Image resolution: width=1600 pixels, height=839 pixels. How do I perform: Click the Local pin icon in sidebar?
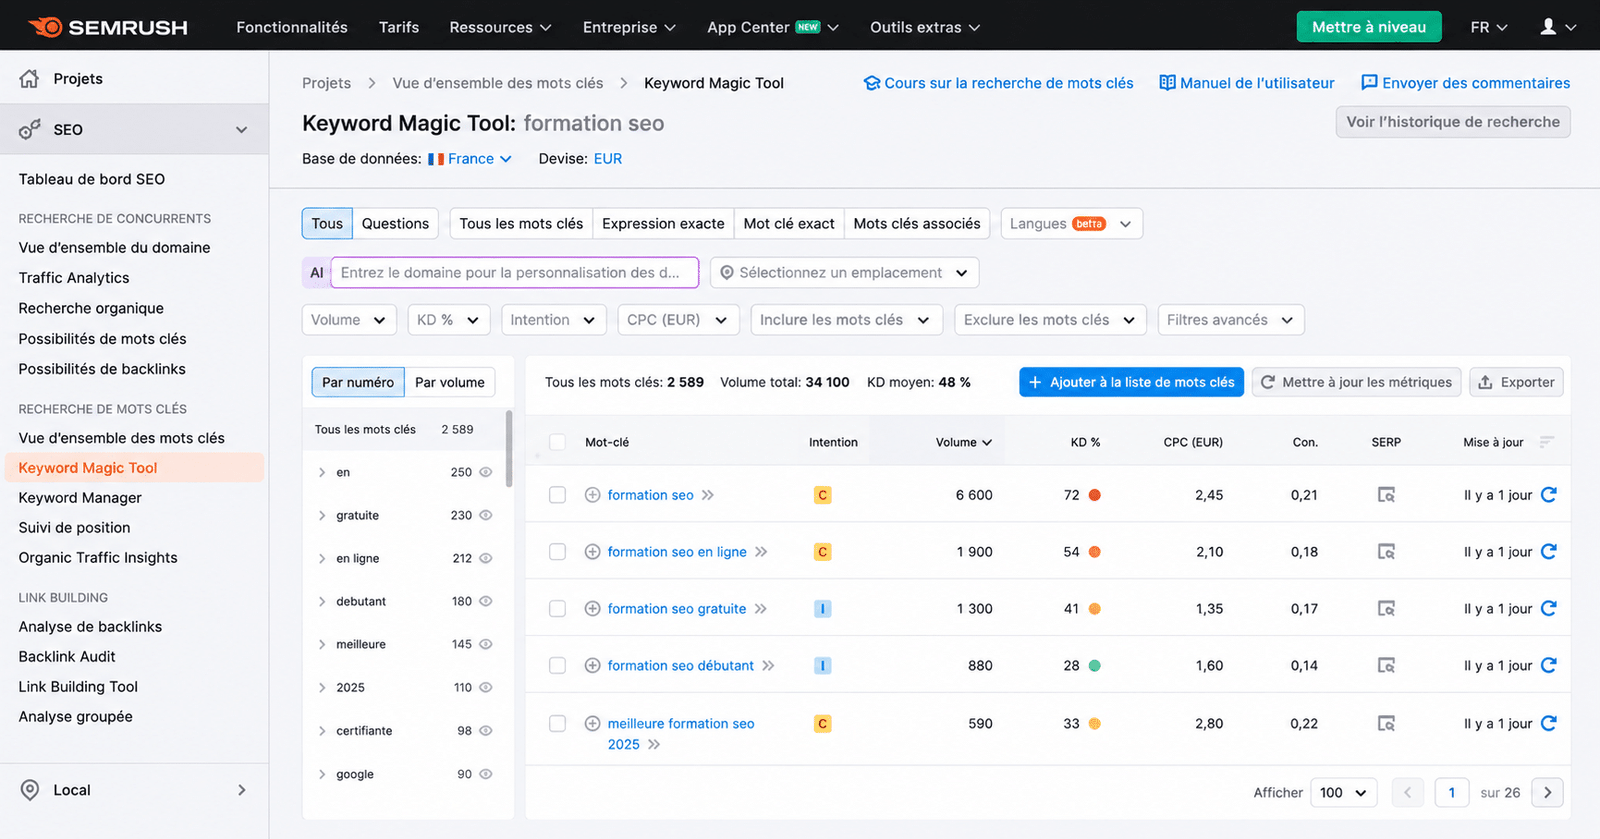30,790
